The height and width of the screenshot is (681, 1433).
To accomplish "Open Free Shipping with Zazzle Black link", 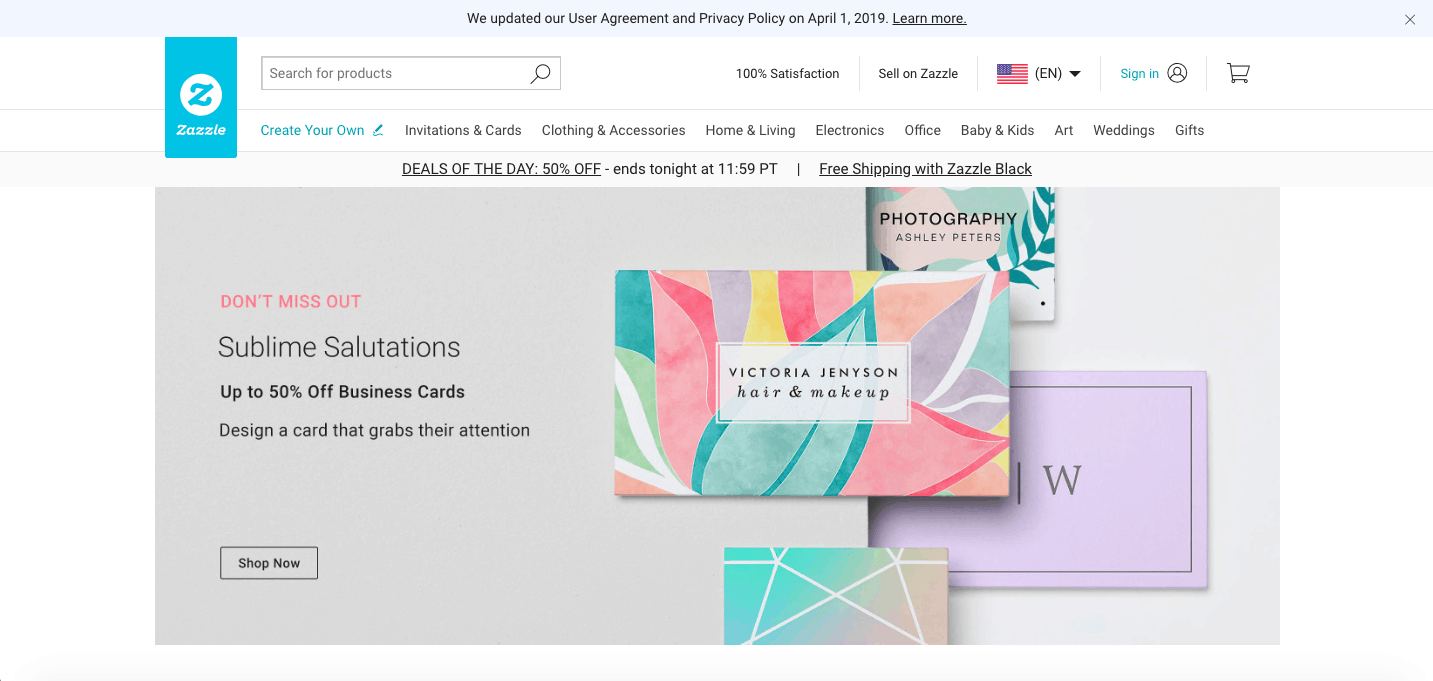I will click(x=925, y=169).
